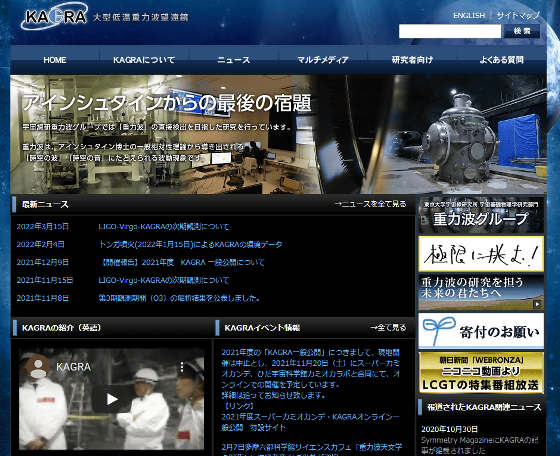This screenshot has width=560, height=456.
Task: Click the 2022年2月4日 news date
Action: (40, 244)
